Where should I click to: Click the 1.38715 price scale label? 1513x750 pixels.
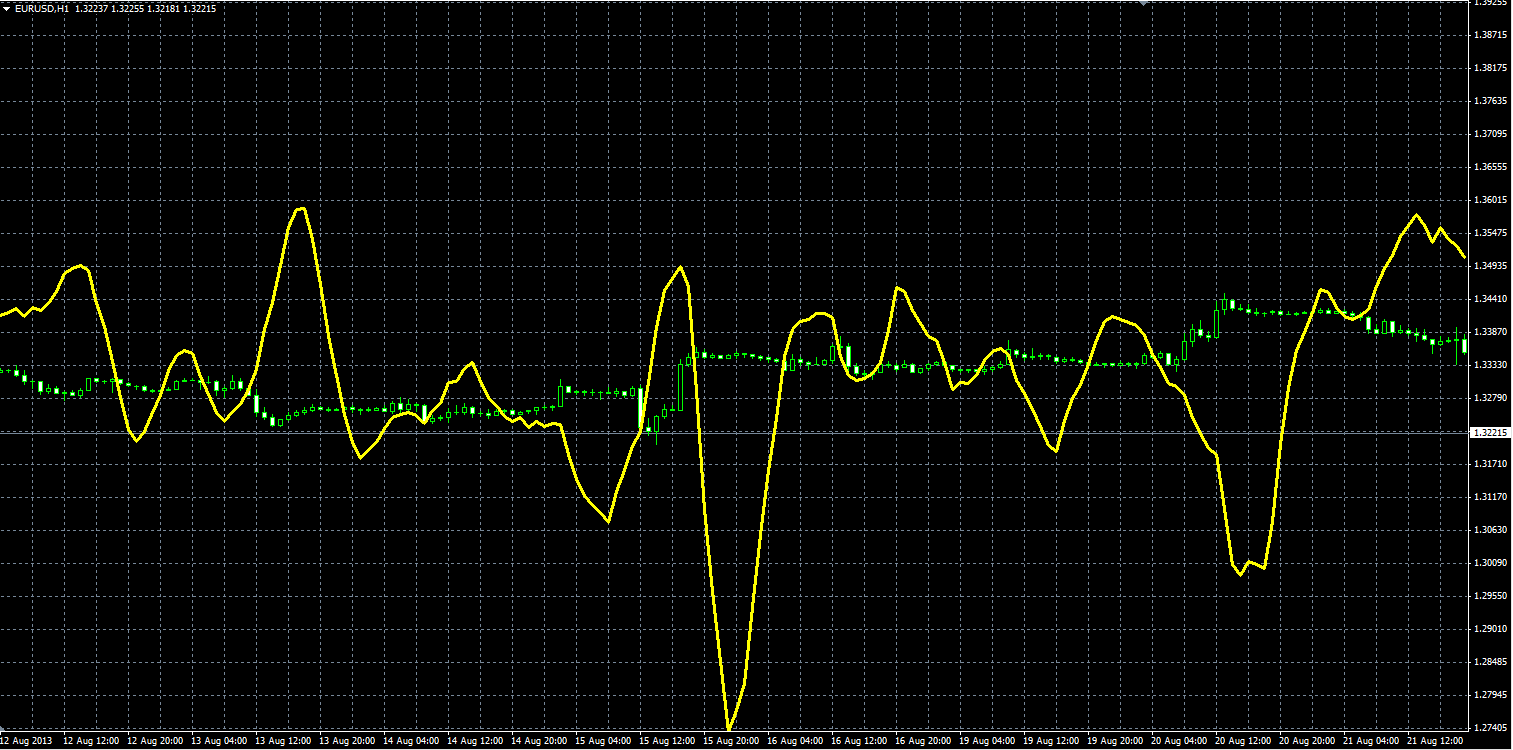tap(1490, 35)
